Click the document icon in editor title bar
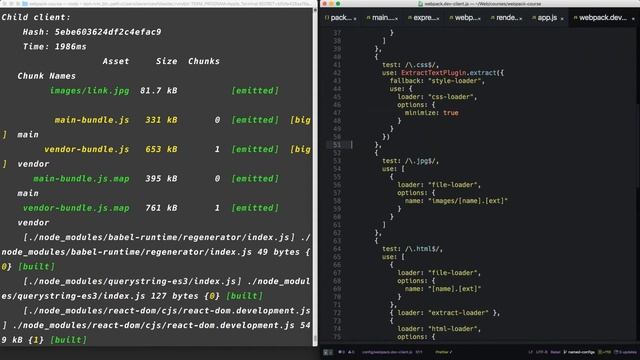The height and width of the screenshot is (360, 640). pos(420,4)
